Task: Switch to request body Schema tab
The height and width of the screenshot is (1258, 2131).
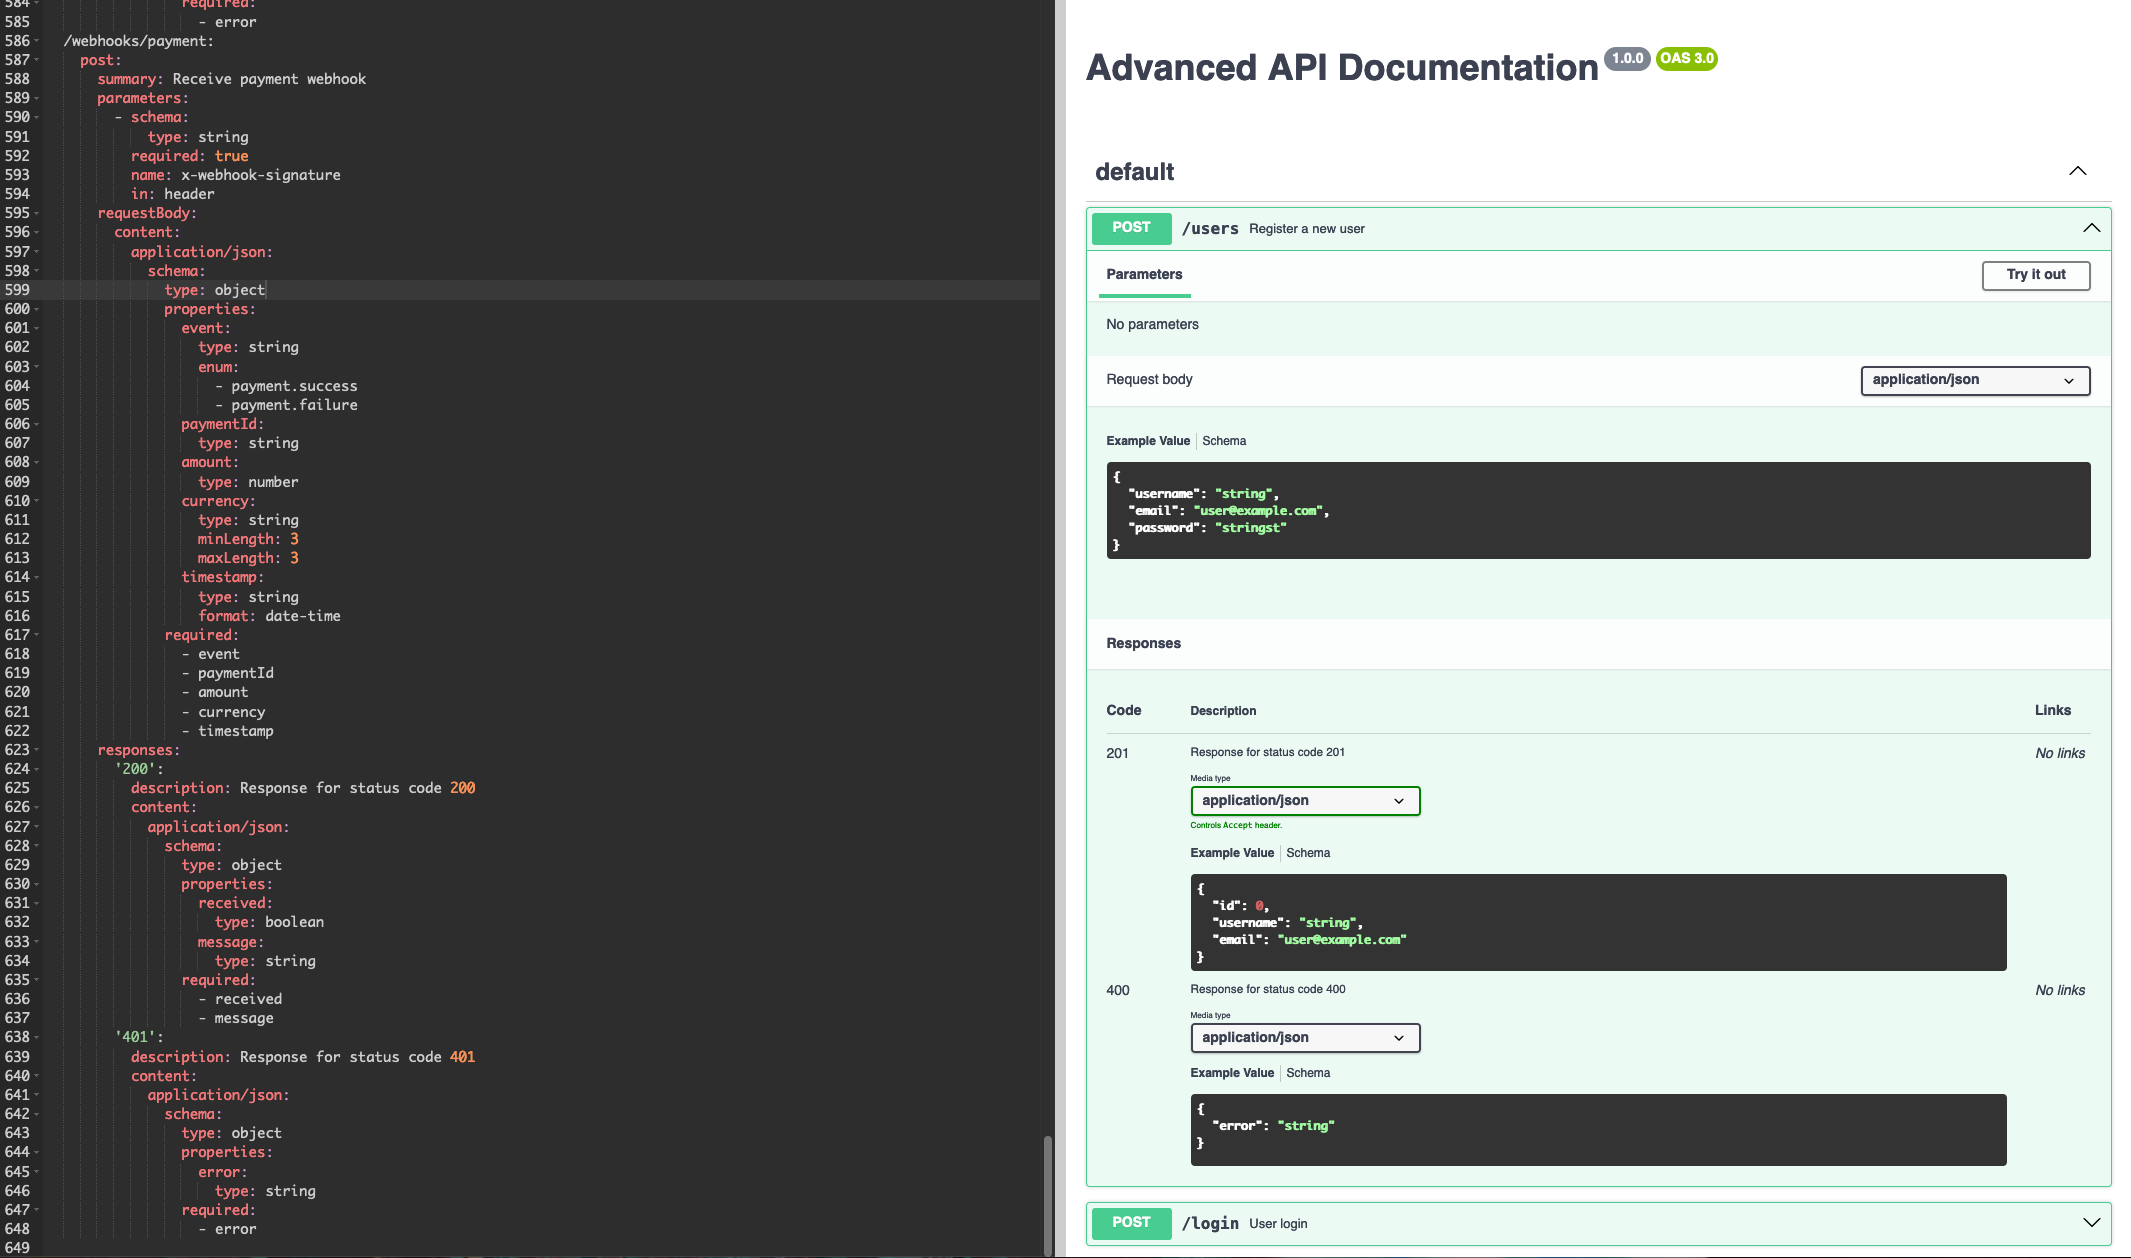Action: [x=1223, y=441]
